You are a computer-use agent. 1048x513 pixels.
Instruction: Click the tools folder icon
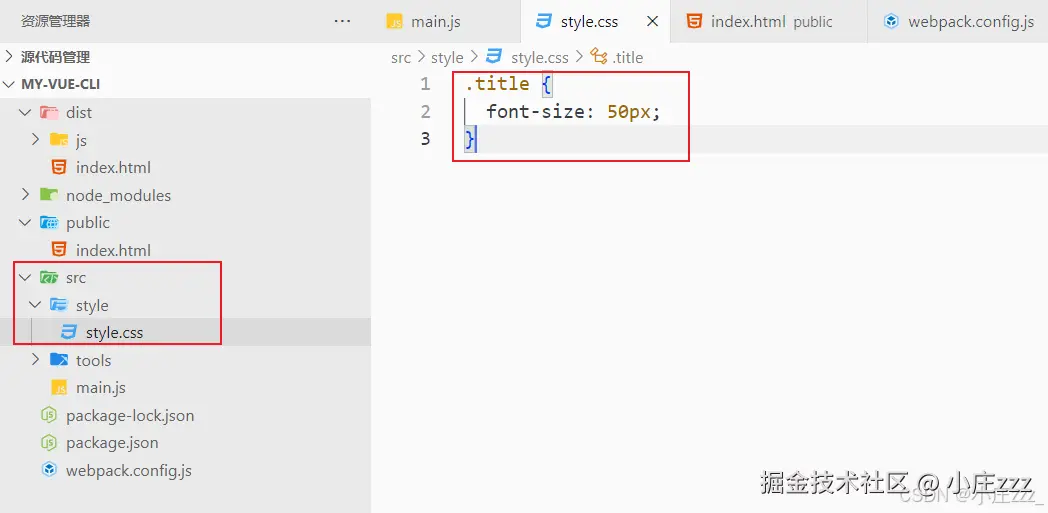59,360
